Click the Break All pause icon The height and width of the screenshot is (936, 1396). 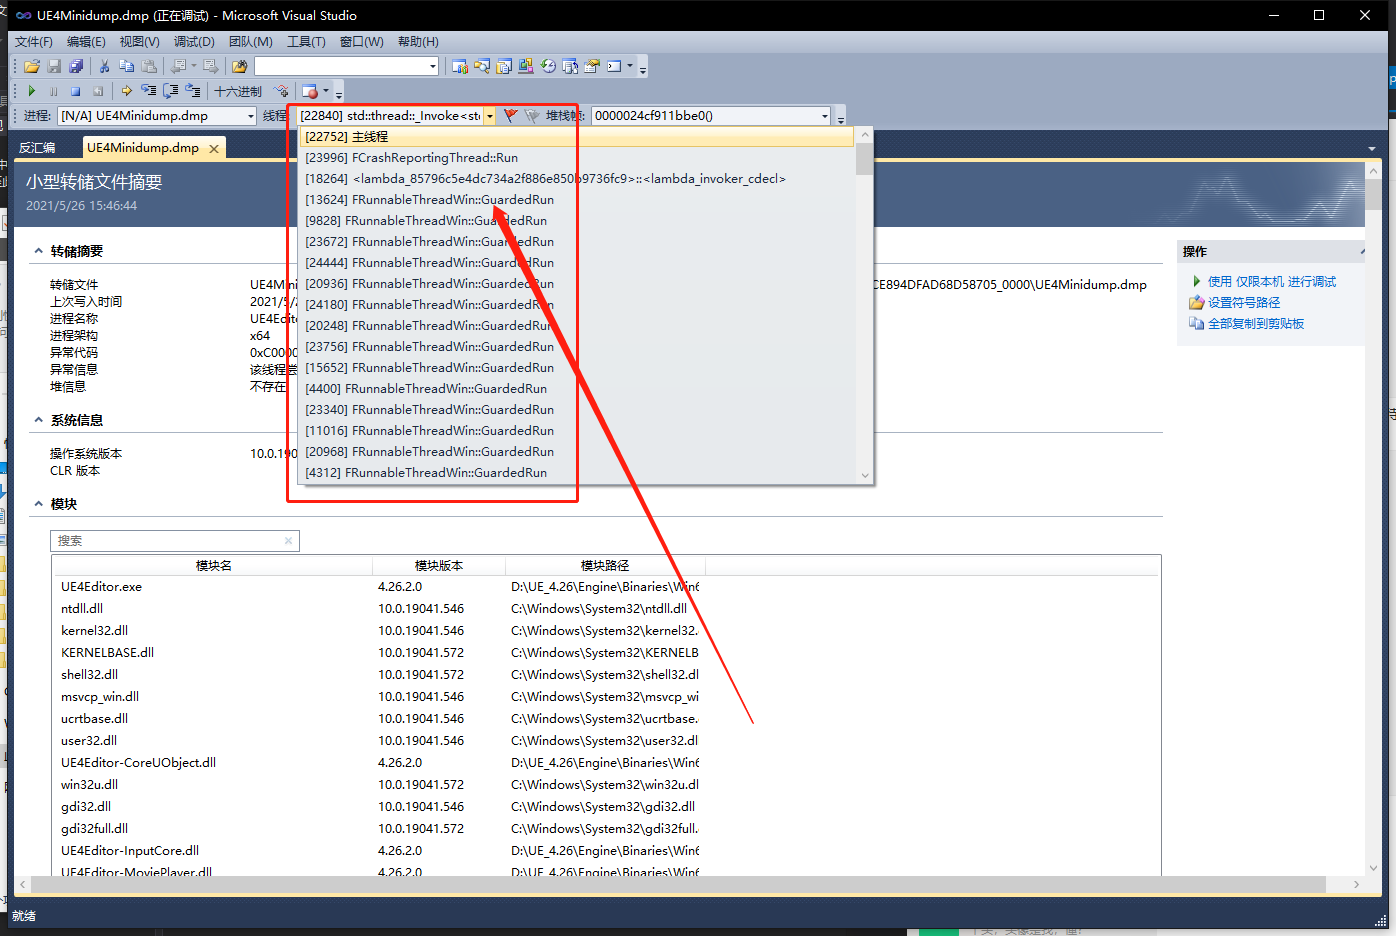pyautogui.click(x=54, y=91)
